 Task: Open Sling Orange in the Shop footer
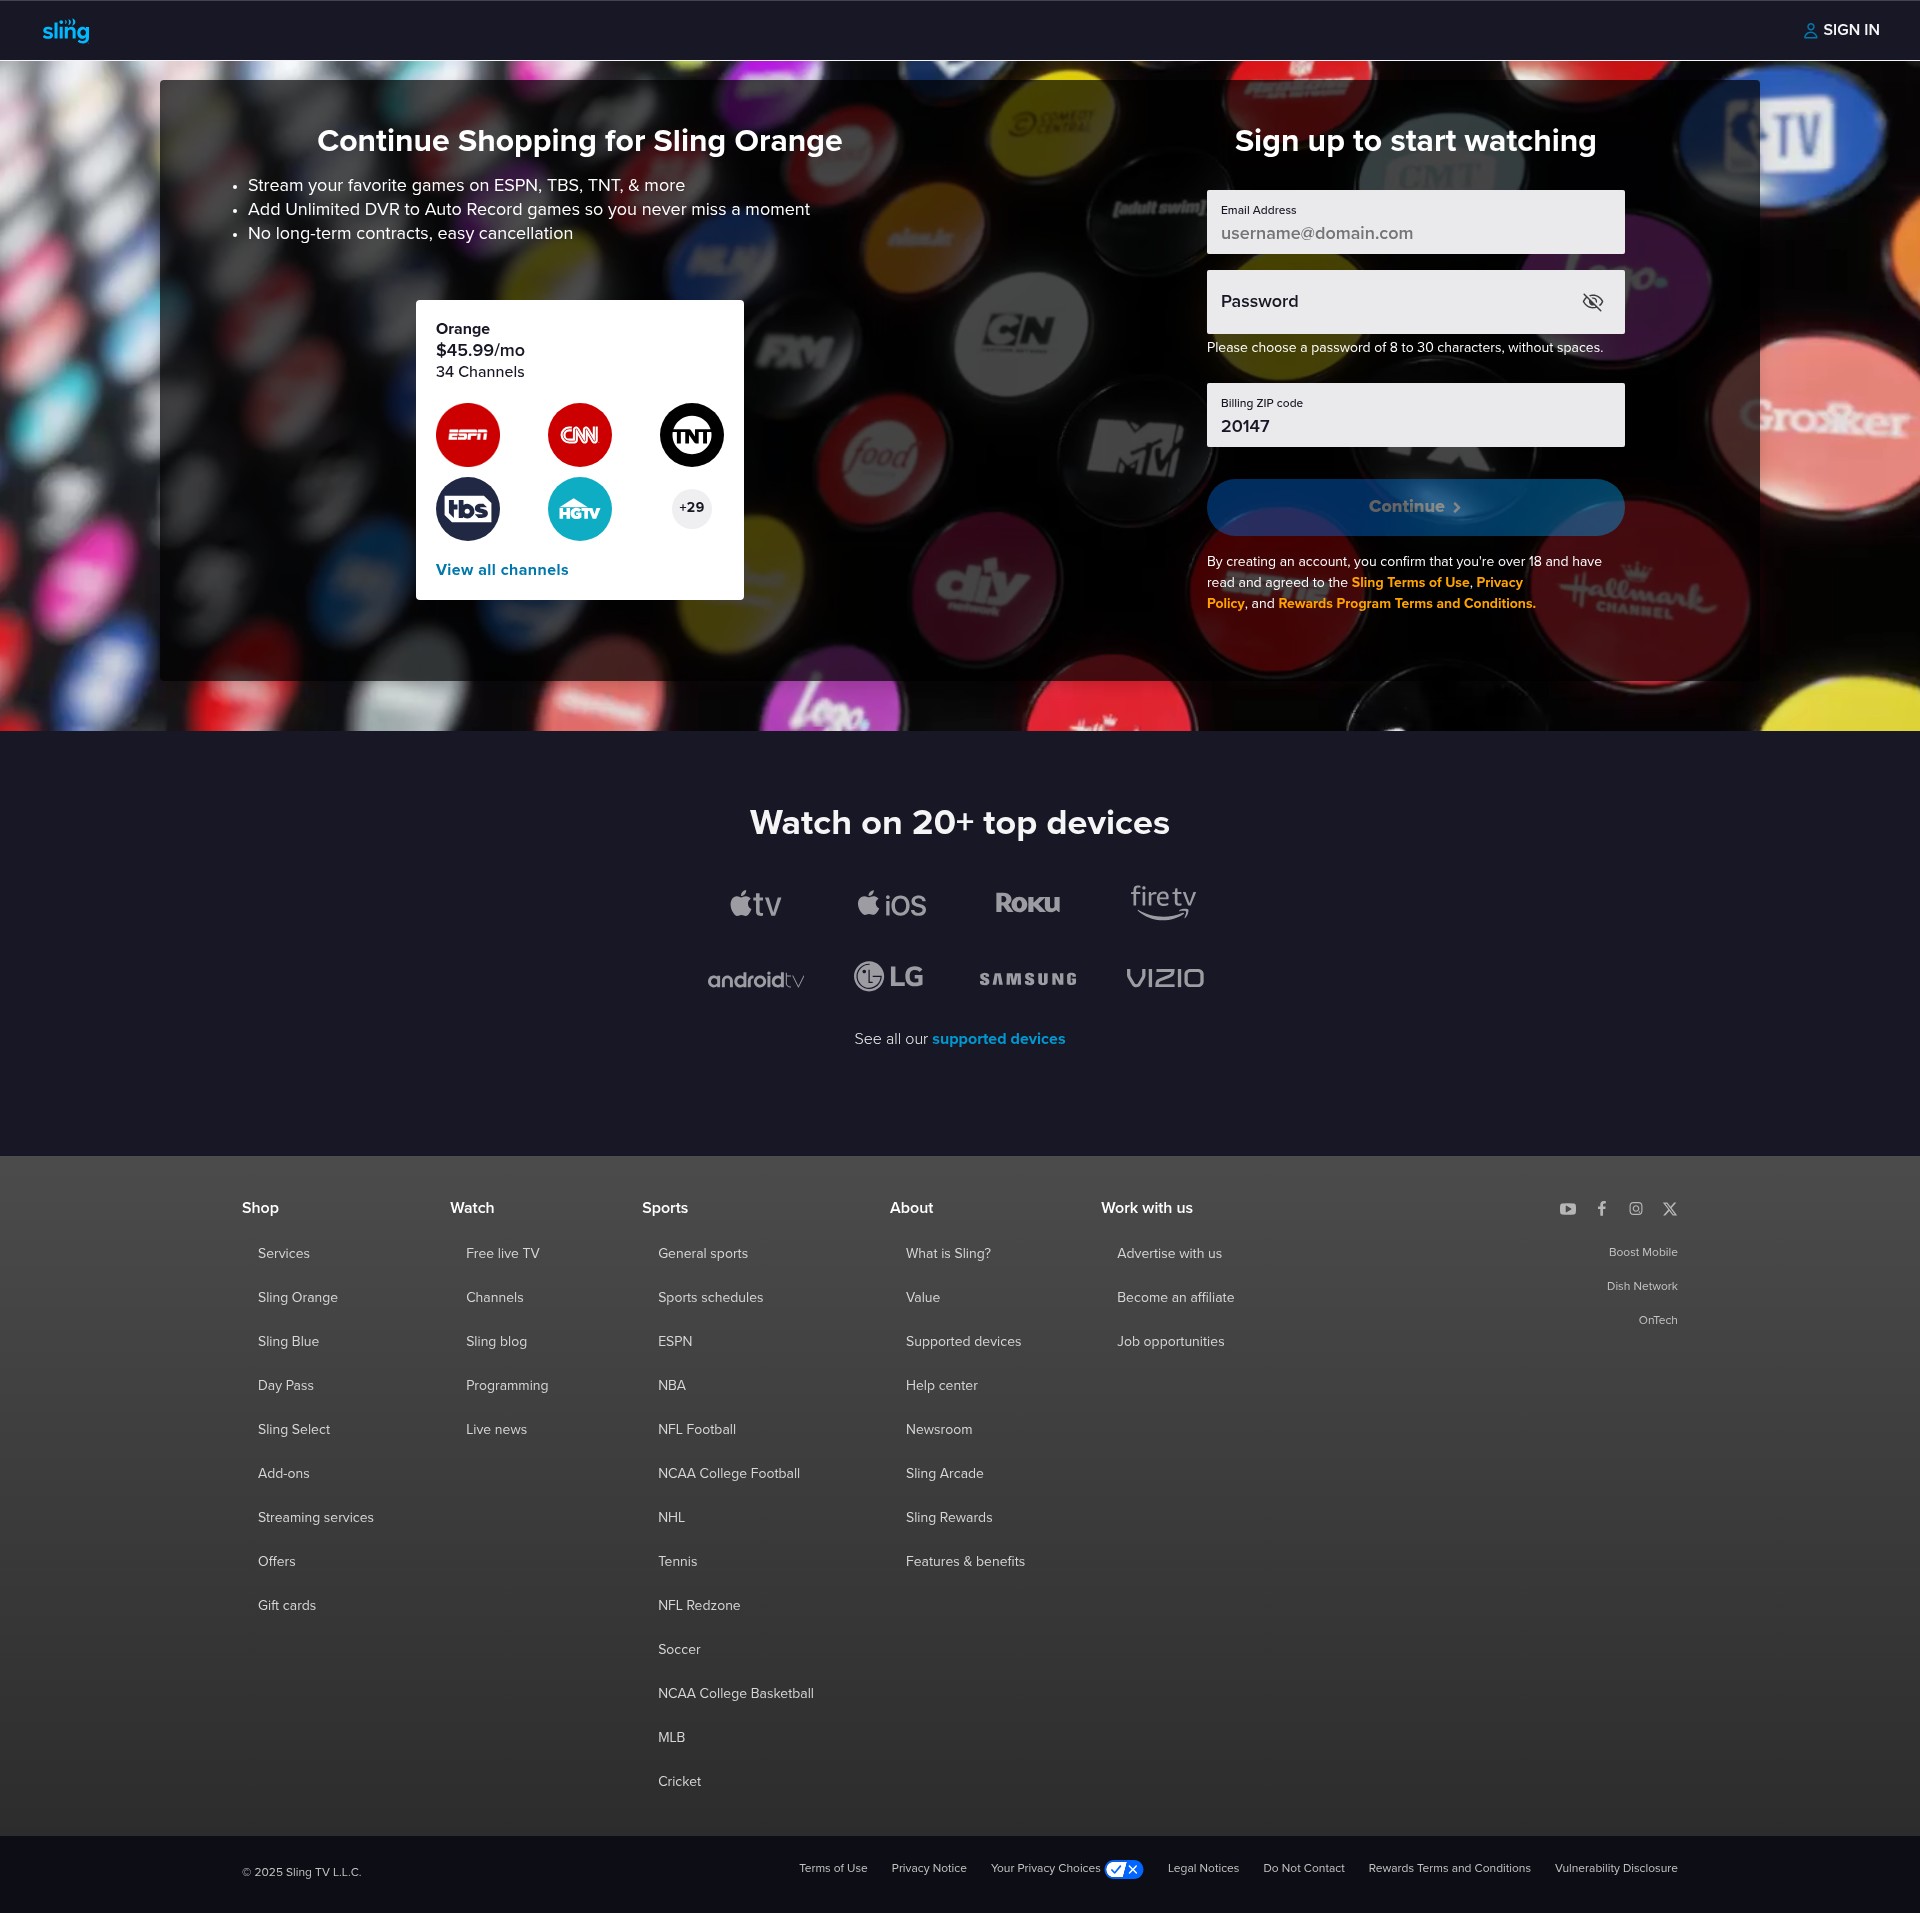pos(298,1297)
